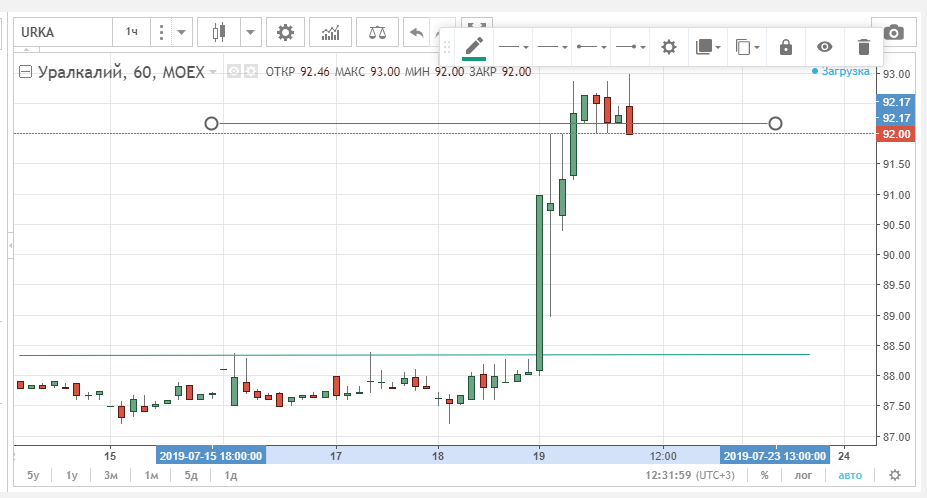
Task: Delete the selected line with trash icon
Action: point(863,47)
